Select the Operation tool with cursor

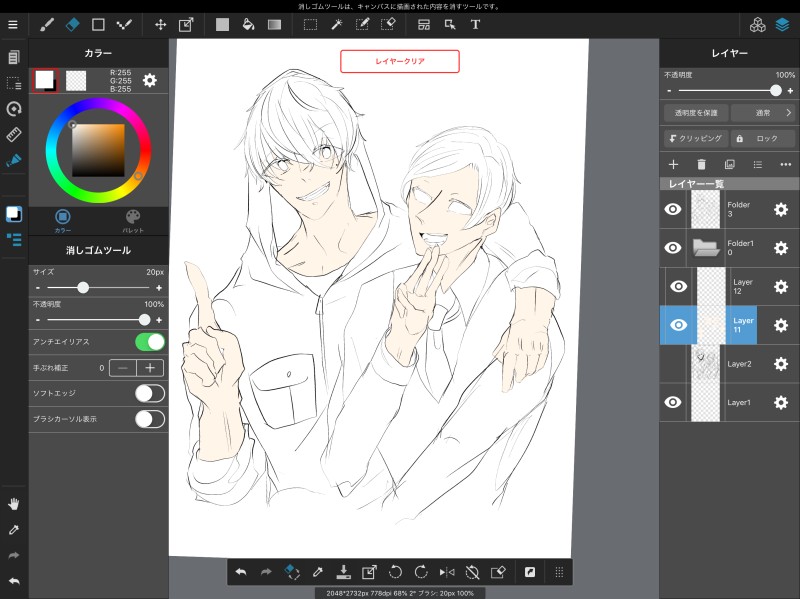(x=450, y=24)
